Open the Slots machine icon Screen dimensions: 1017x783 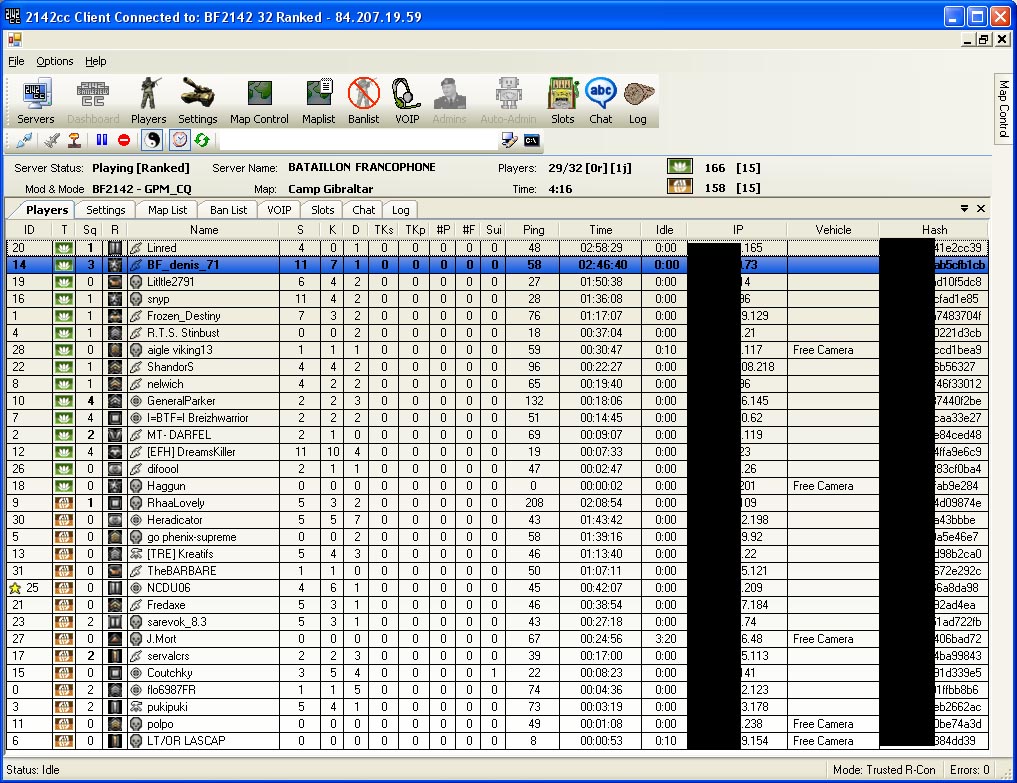562,102
